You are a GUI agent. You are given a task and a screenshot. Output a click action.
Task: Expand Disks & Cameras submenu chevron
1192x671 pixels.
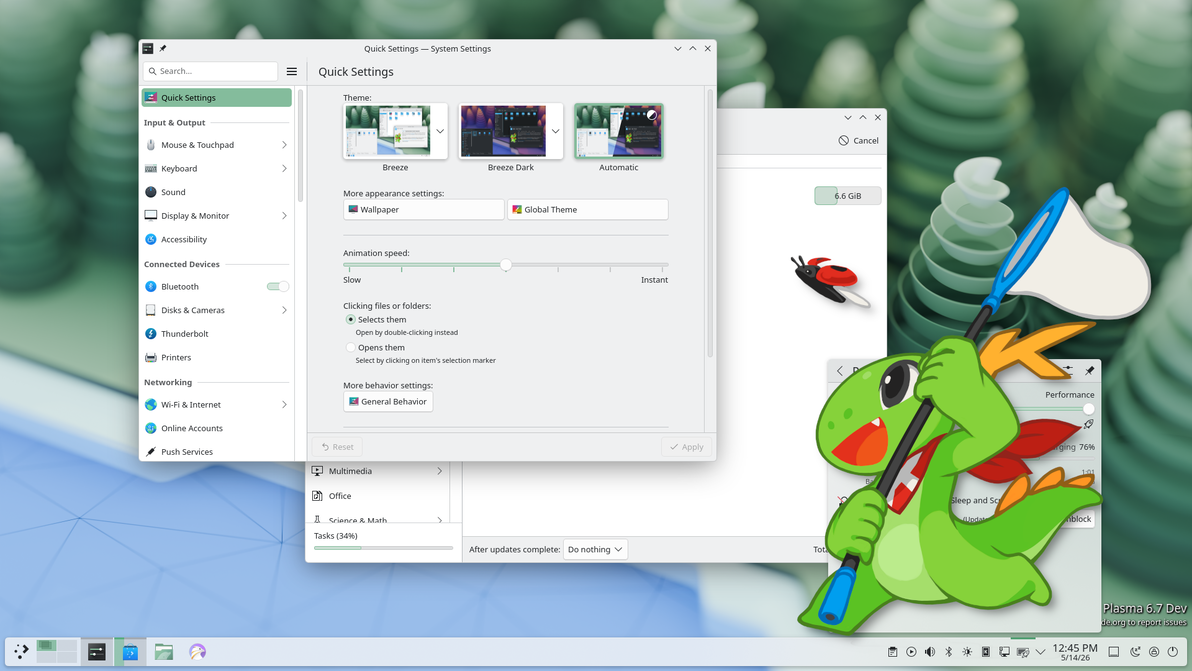pyautogui.click(x=284, y=310)
